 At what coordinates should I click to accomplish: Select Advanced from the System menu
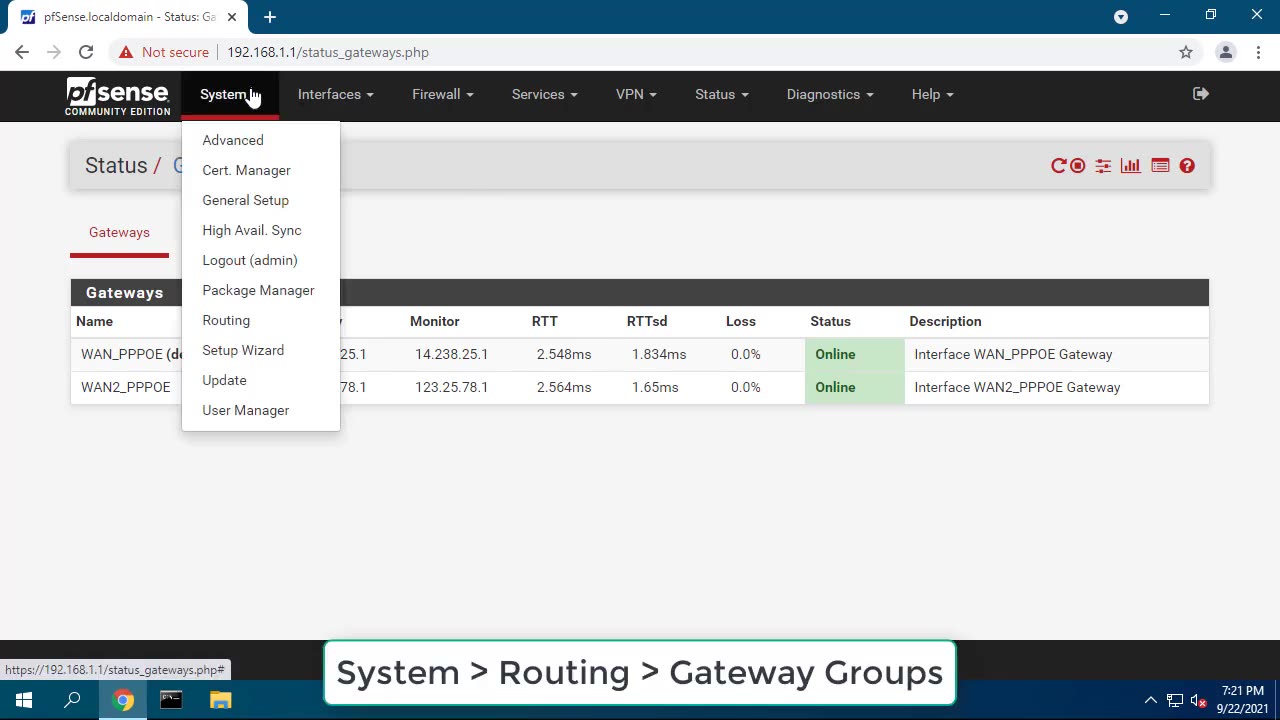pyautogui.click(x=233, y=140)
